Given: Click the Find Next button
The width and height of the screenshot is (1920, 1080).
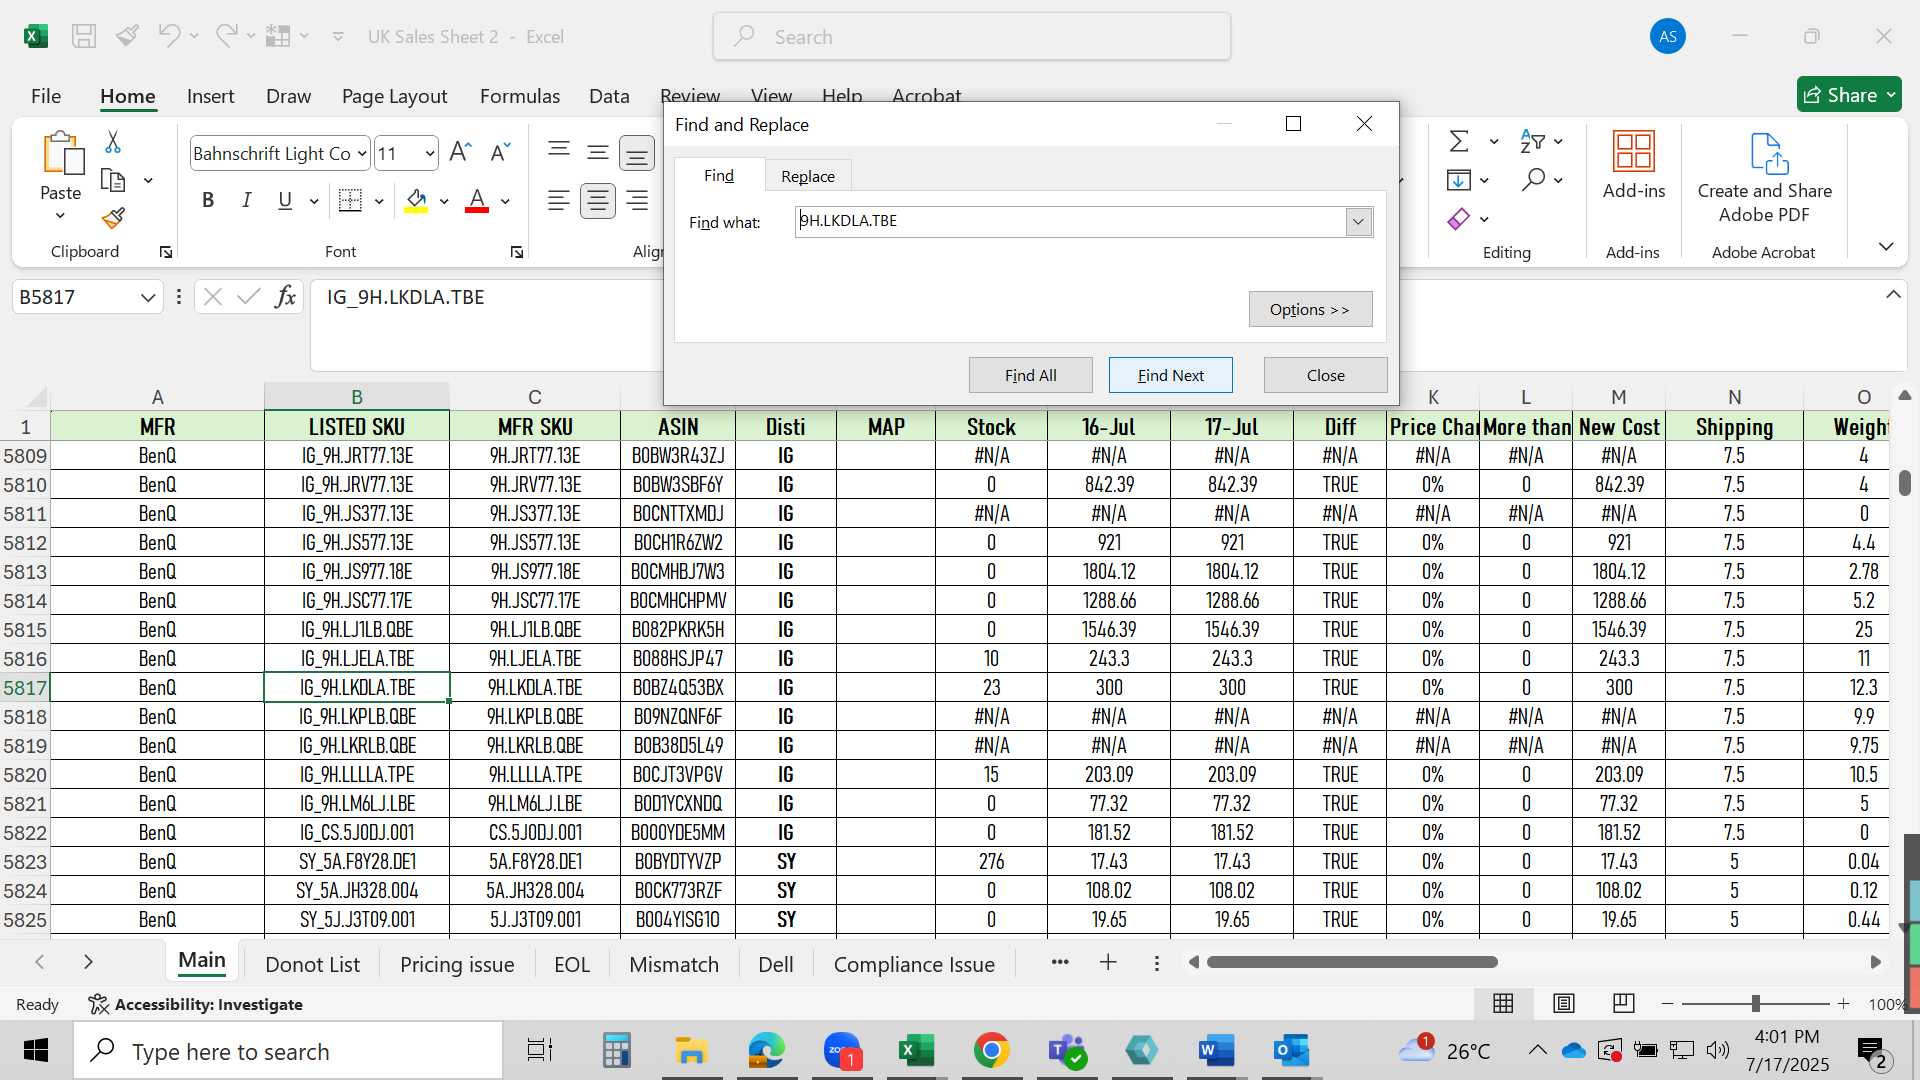Looking at the screenshot, I should (x=1170, y=375).
